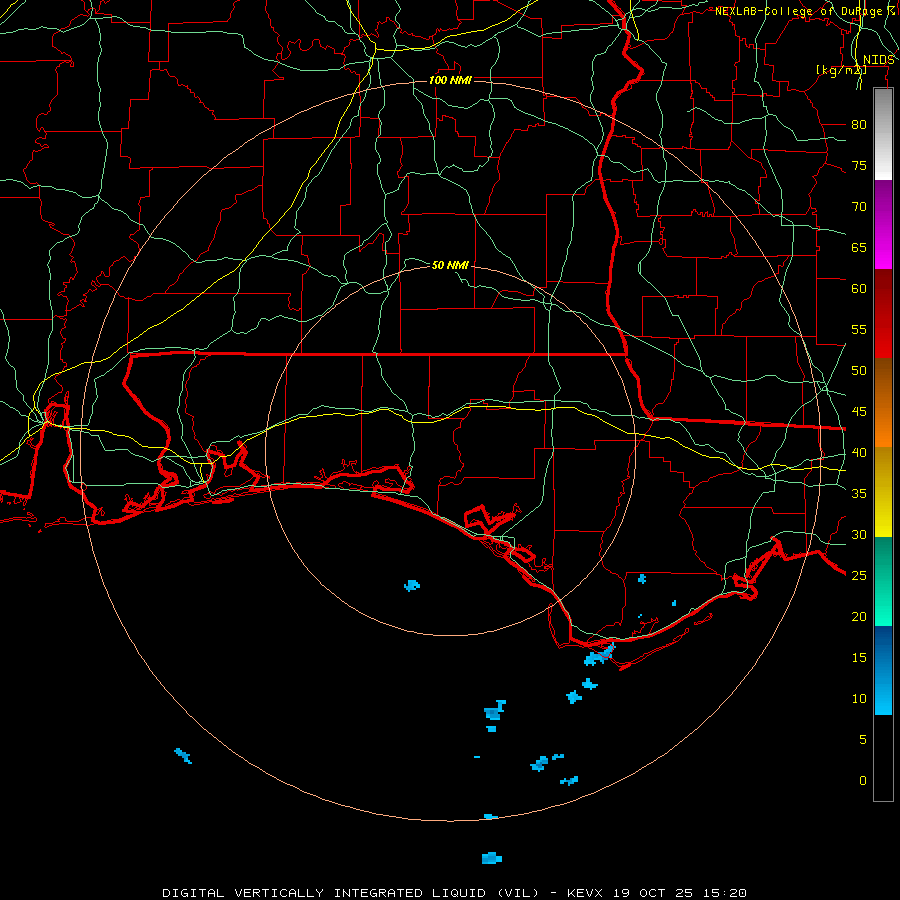Click the 65 value on the color scale
The height and width of the screenshot is (900, 900).
(x=859, y=247)
